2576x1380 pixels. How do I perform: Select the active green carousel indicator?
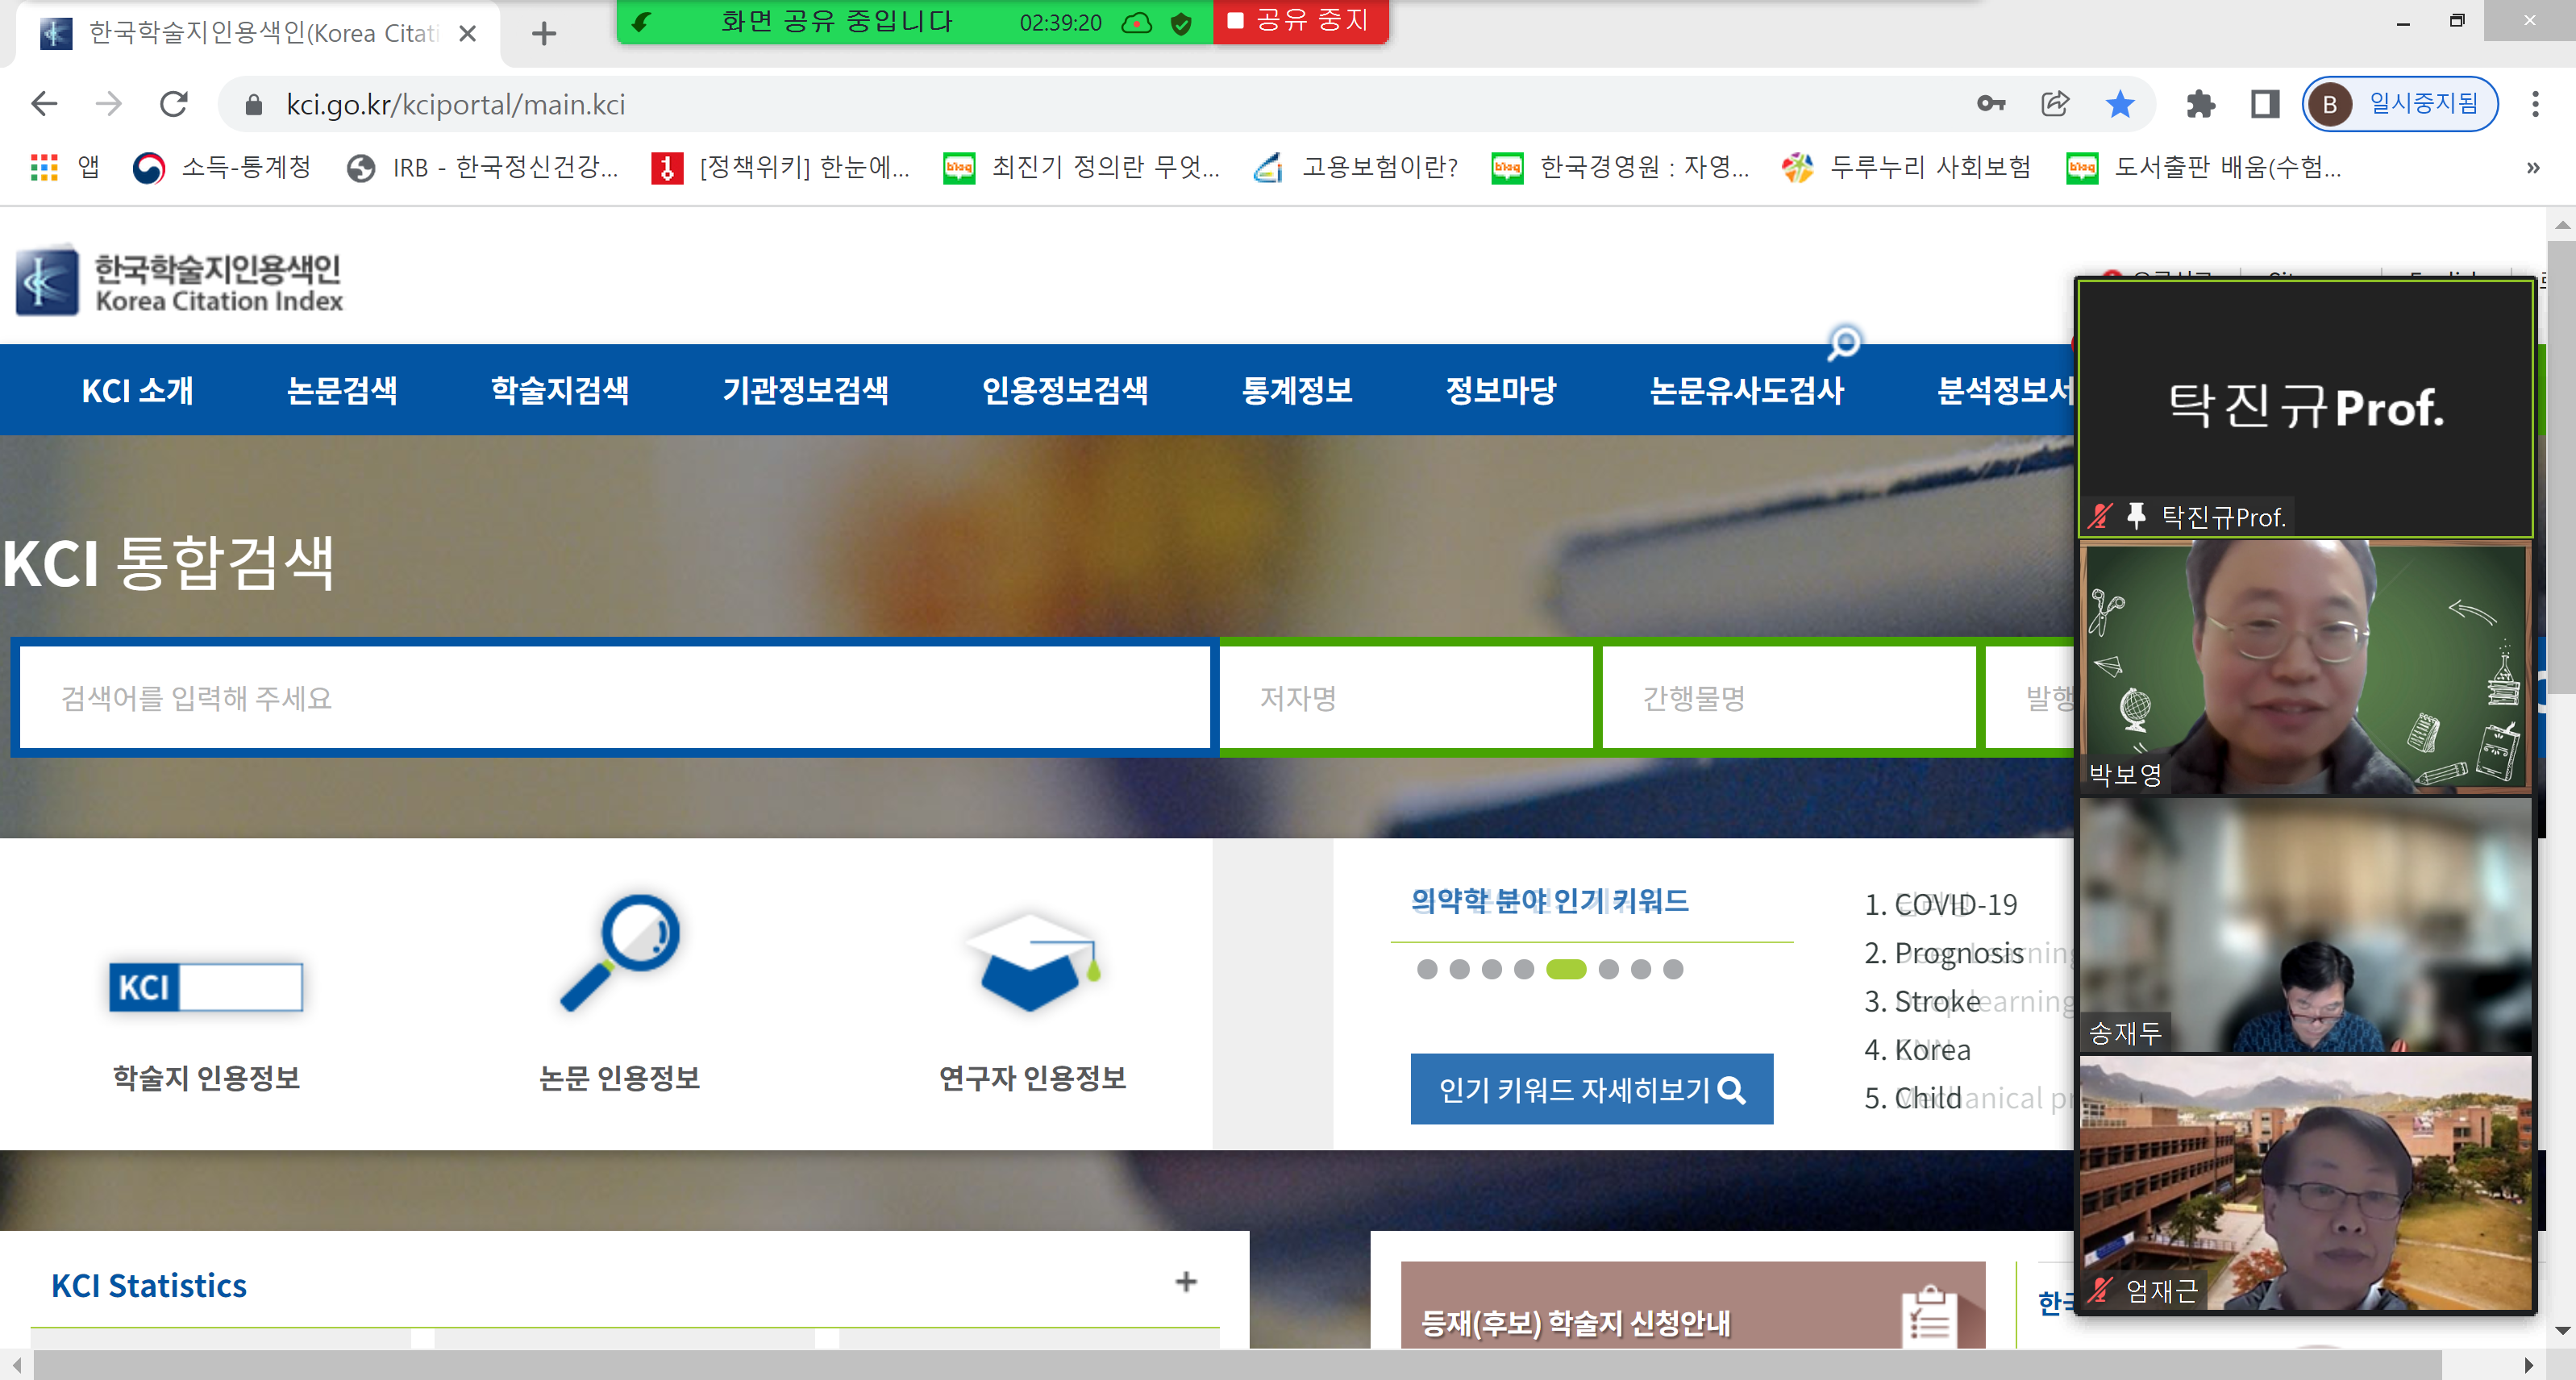click(1565, 969)
